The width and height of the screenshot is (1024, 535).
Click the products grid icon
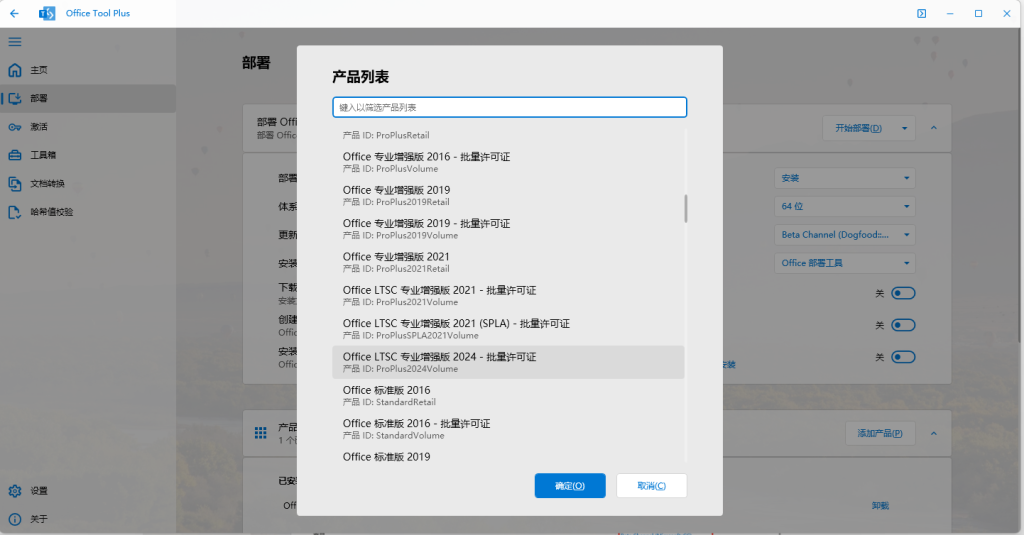[261, 432]
